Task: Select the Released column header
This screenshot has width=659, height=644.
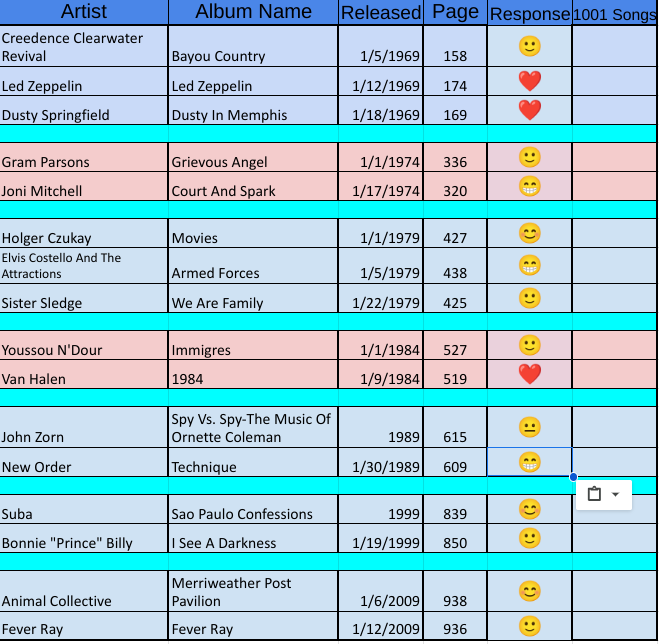Action: 381,12
